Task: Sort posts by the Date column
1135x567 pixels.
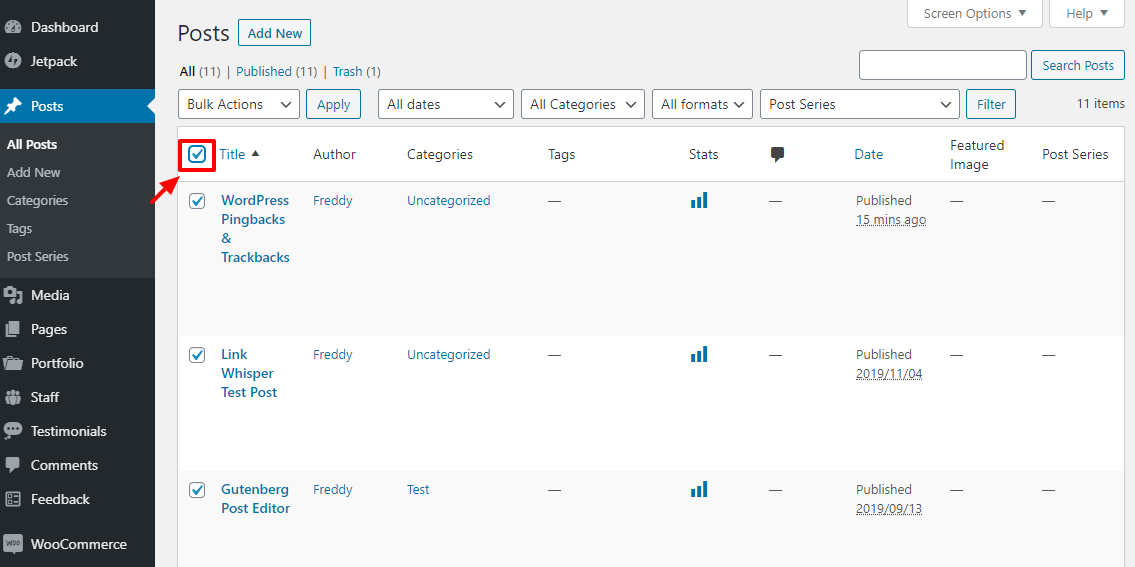Action: click(868, 154)
